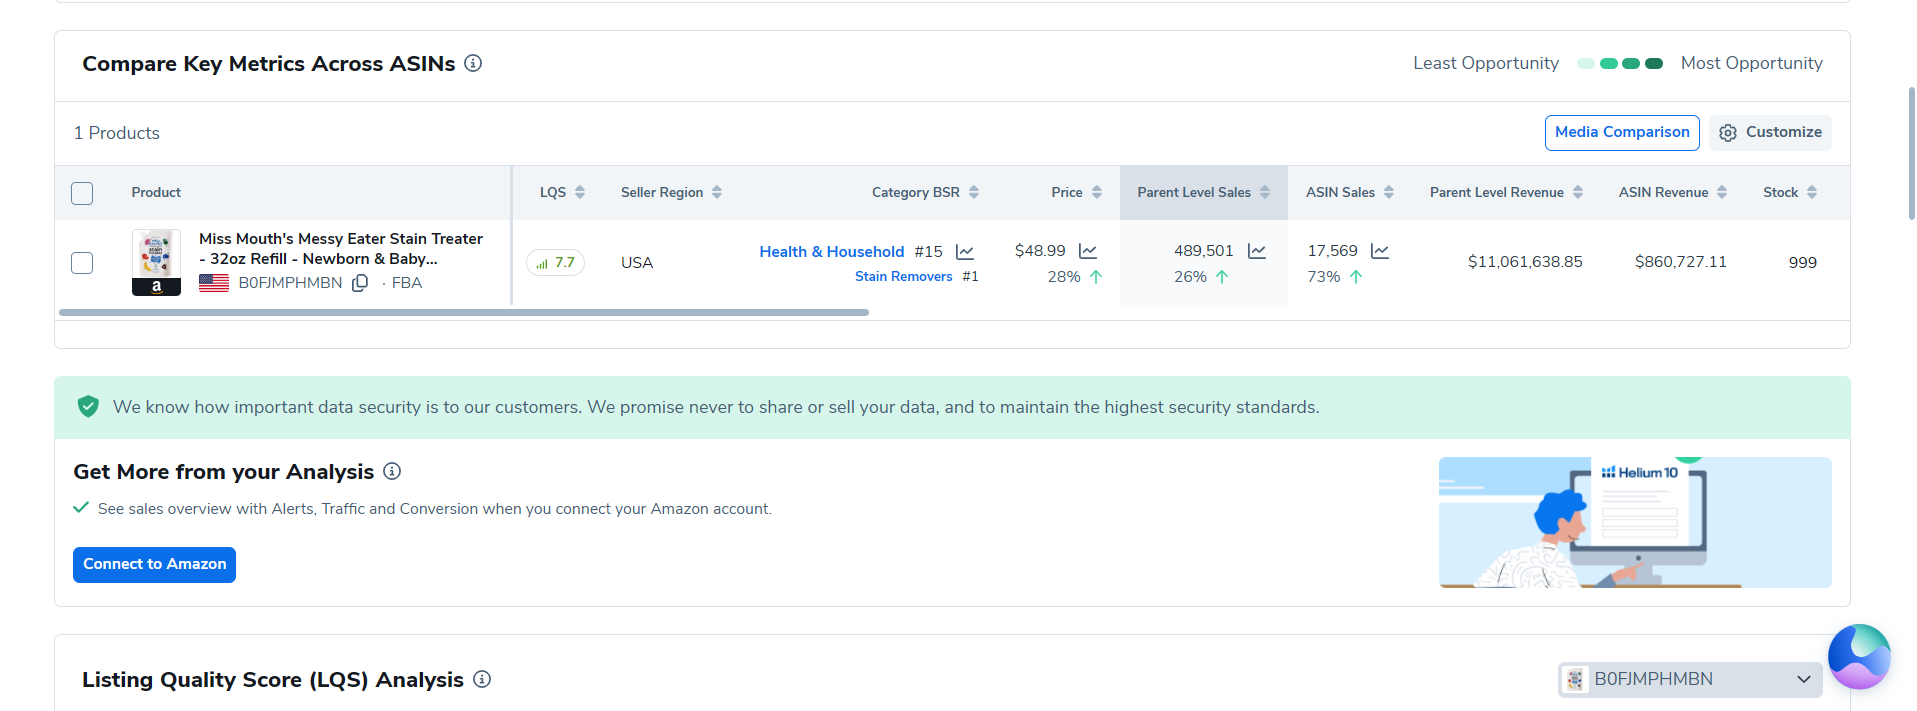
Task: Click info icon beside Listing Quality Score Analysis
Action: [482, 679]
